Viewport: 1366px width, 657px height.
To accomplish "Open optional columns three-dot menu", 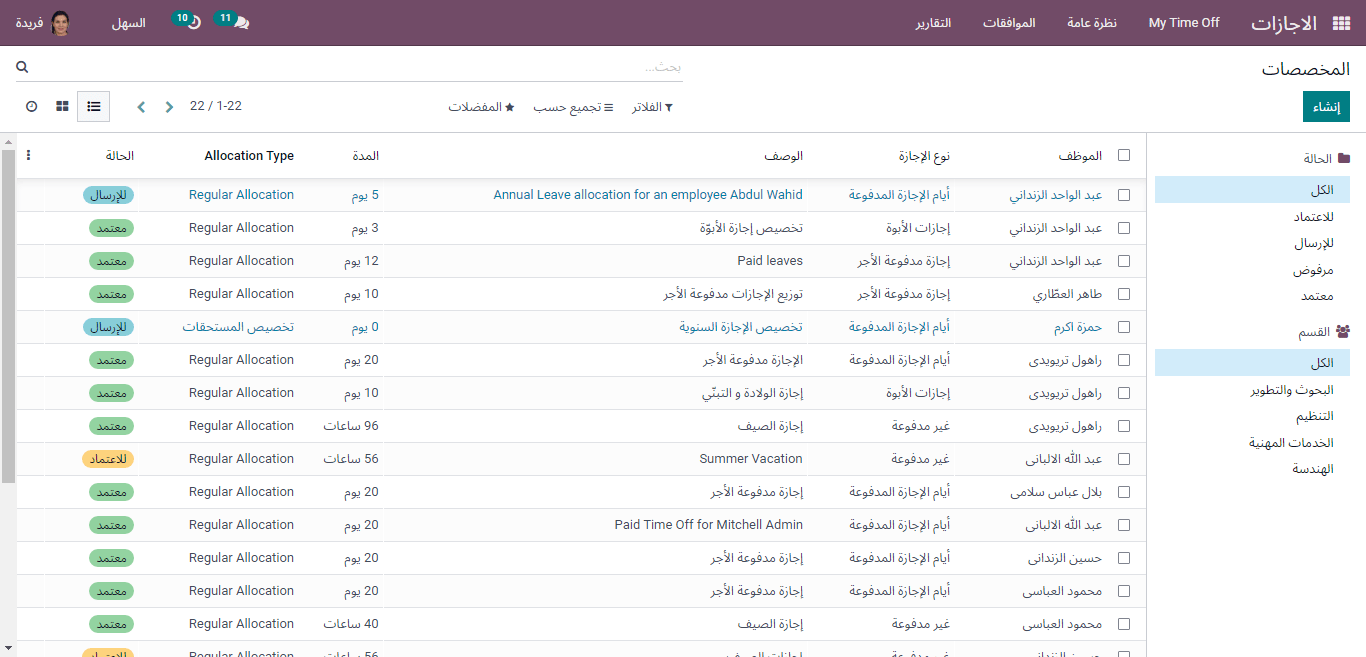I will [28, 156].
